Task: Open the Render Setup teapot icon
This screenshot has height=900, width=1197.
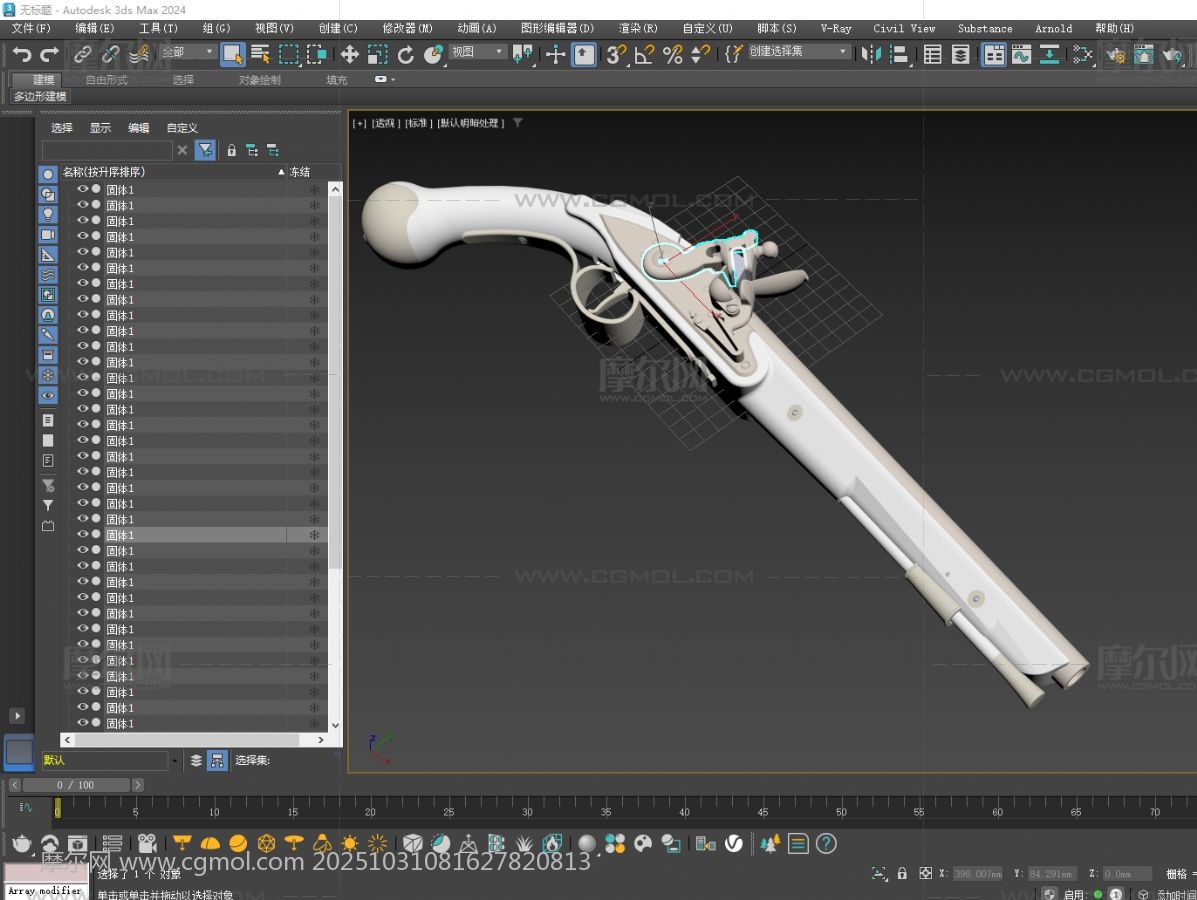Action: click(1116, 54)
